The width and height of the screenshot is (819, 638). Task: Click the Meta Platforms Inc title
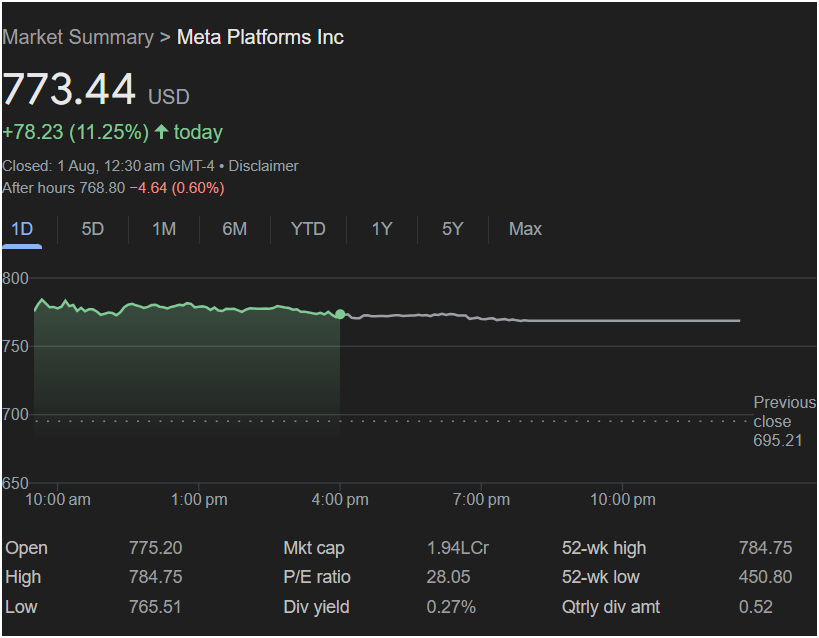(260, 37)
